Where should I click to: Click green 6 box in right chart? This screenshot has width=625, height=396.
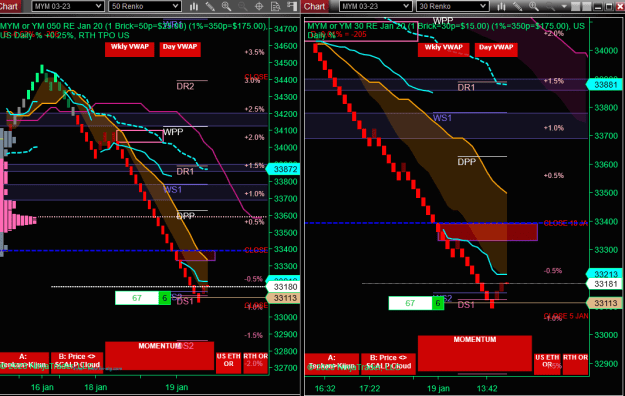click(438, 303)
